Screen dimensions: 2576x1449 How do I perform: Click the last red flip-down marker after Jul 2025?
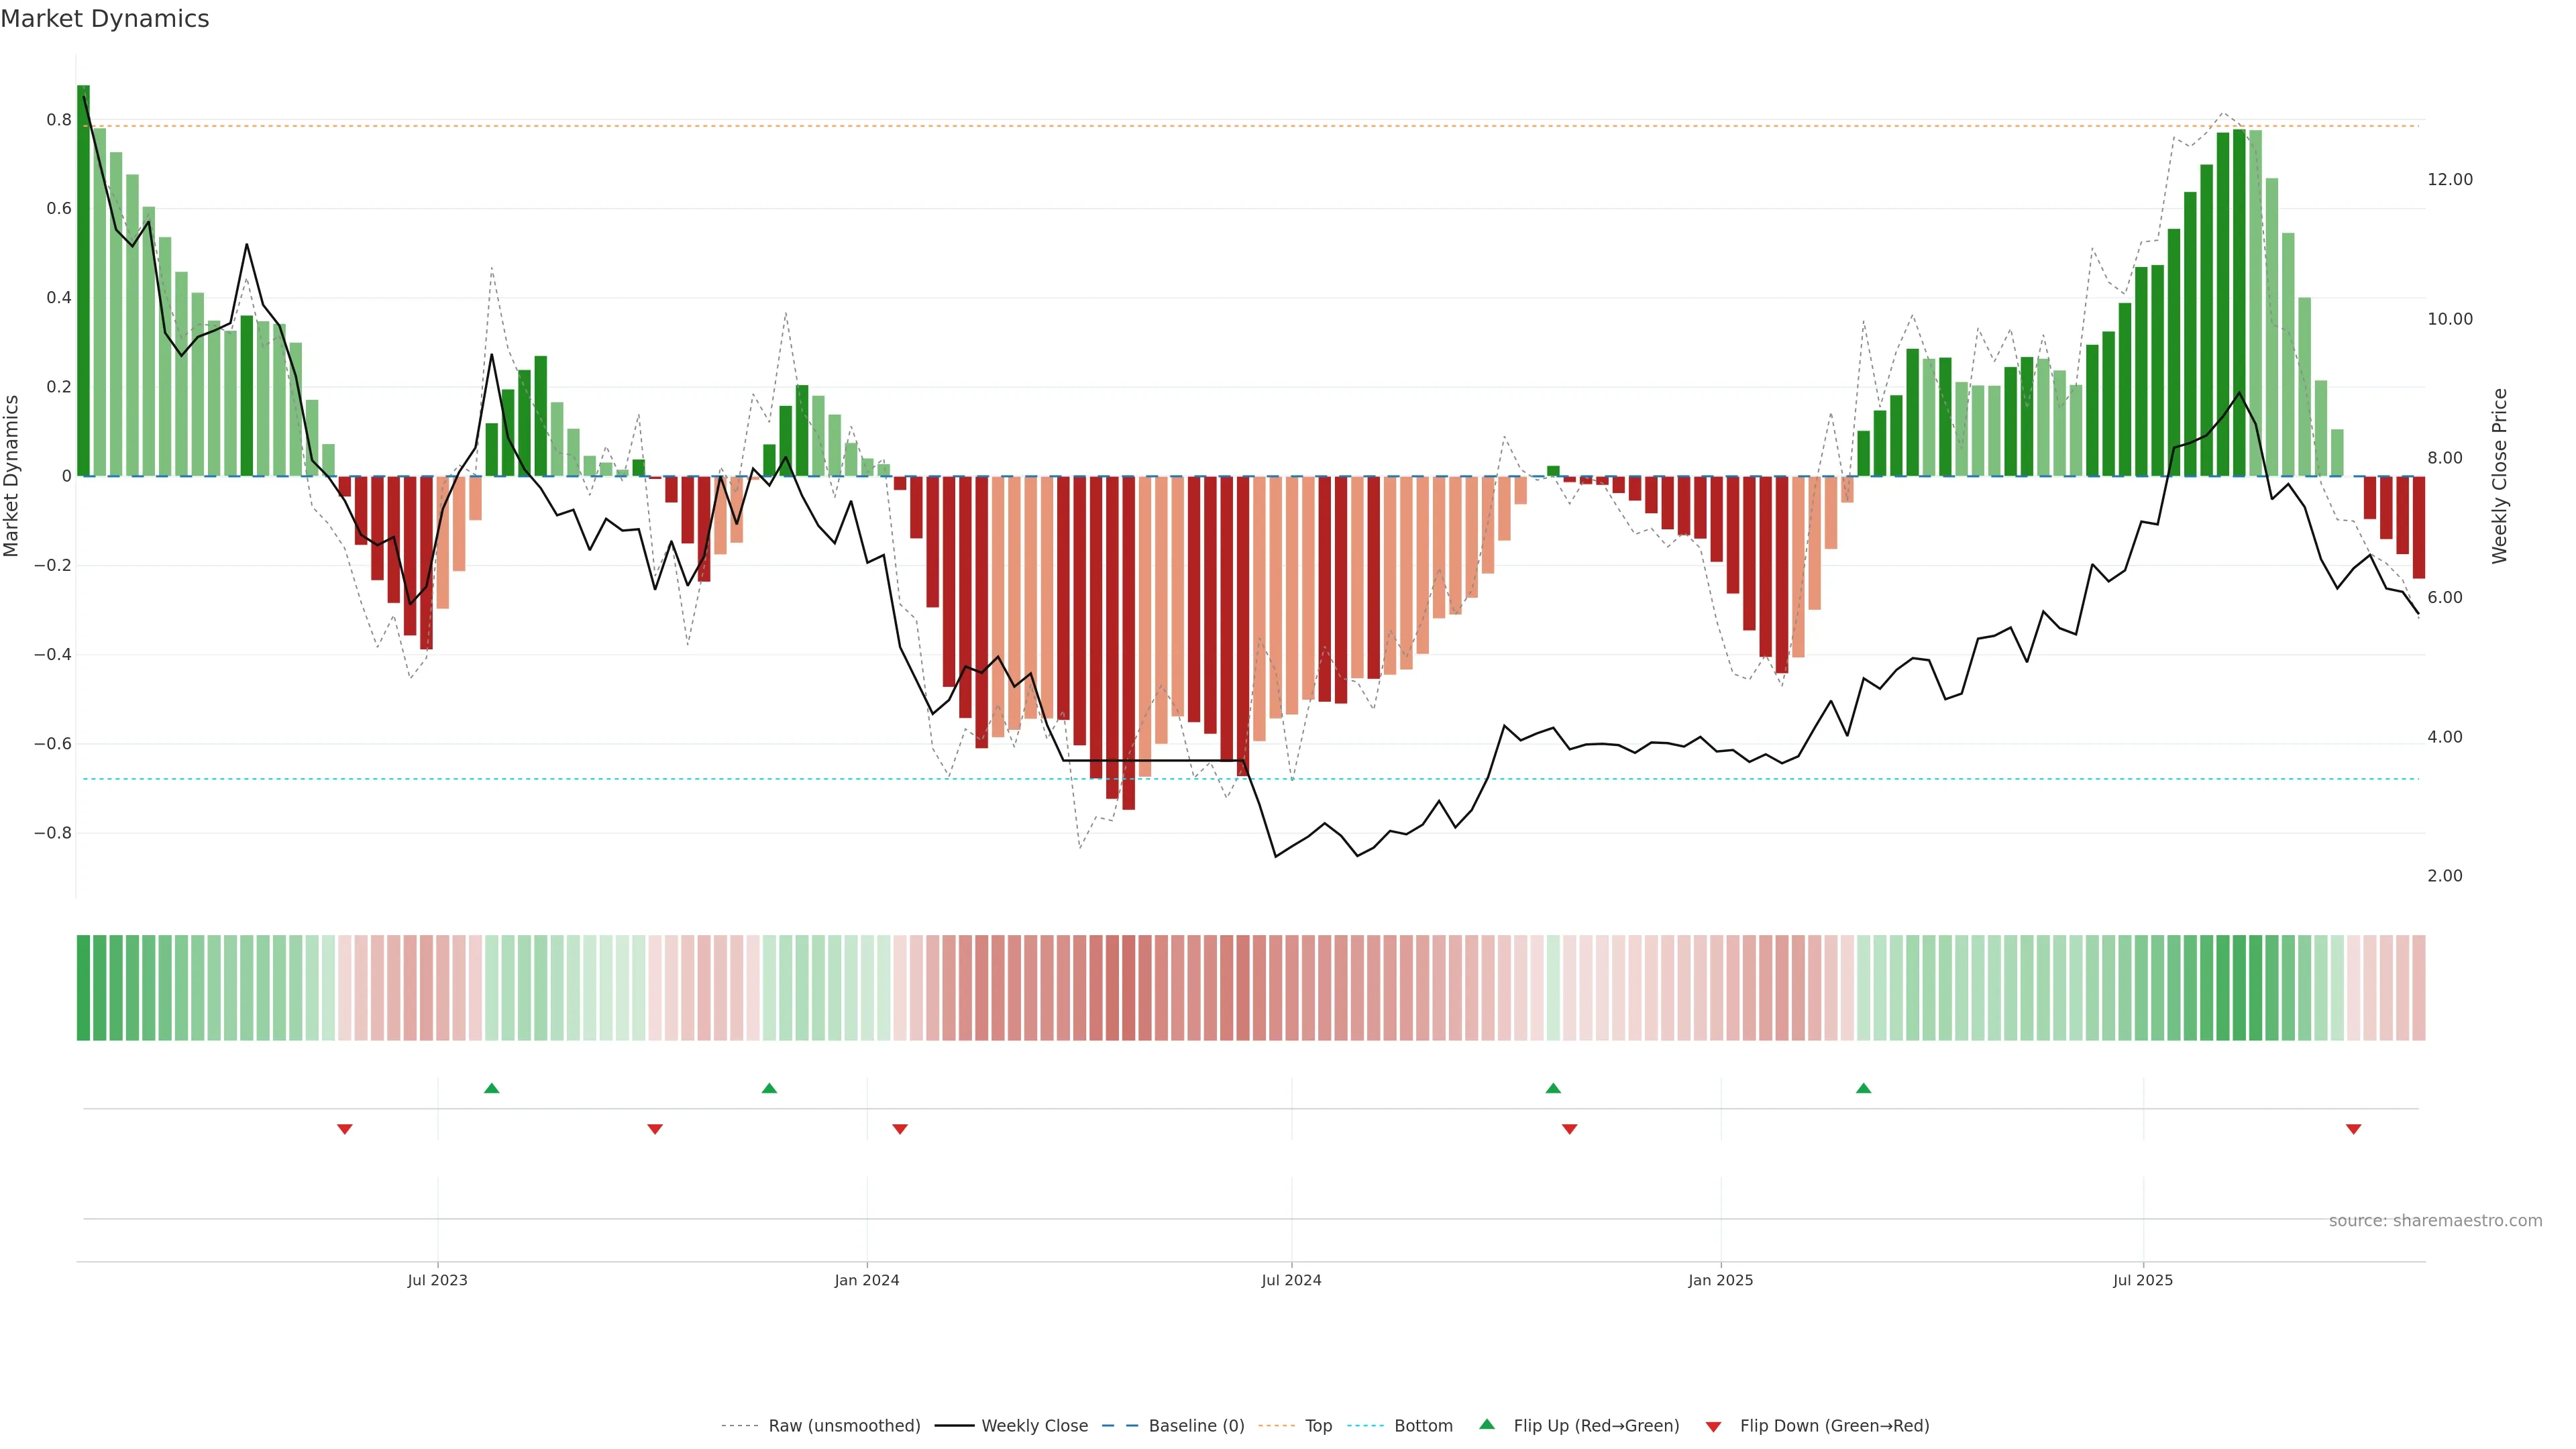click(x=2353, y=1129)
